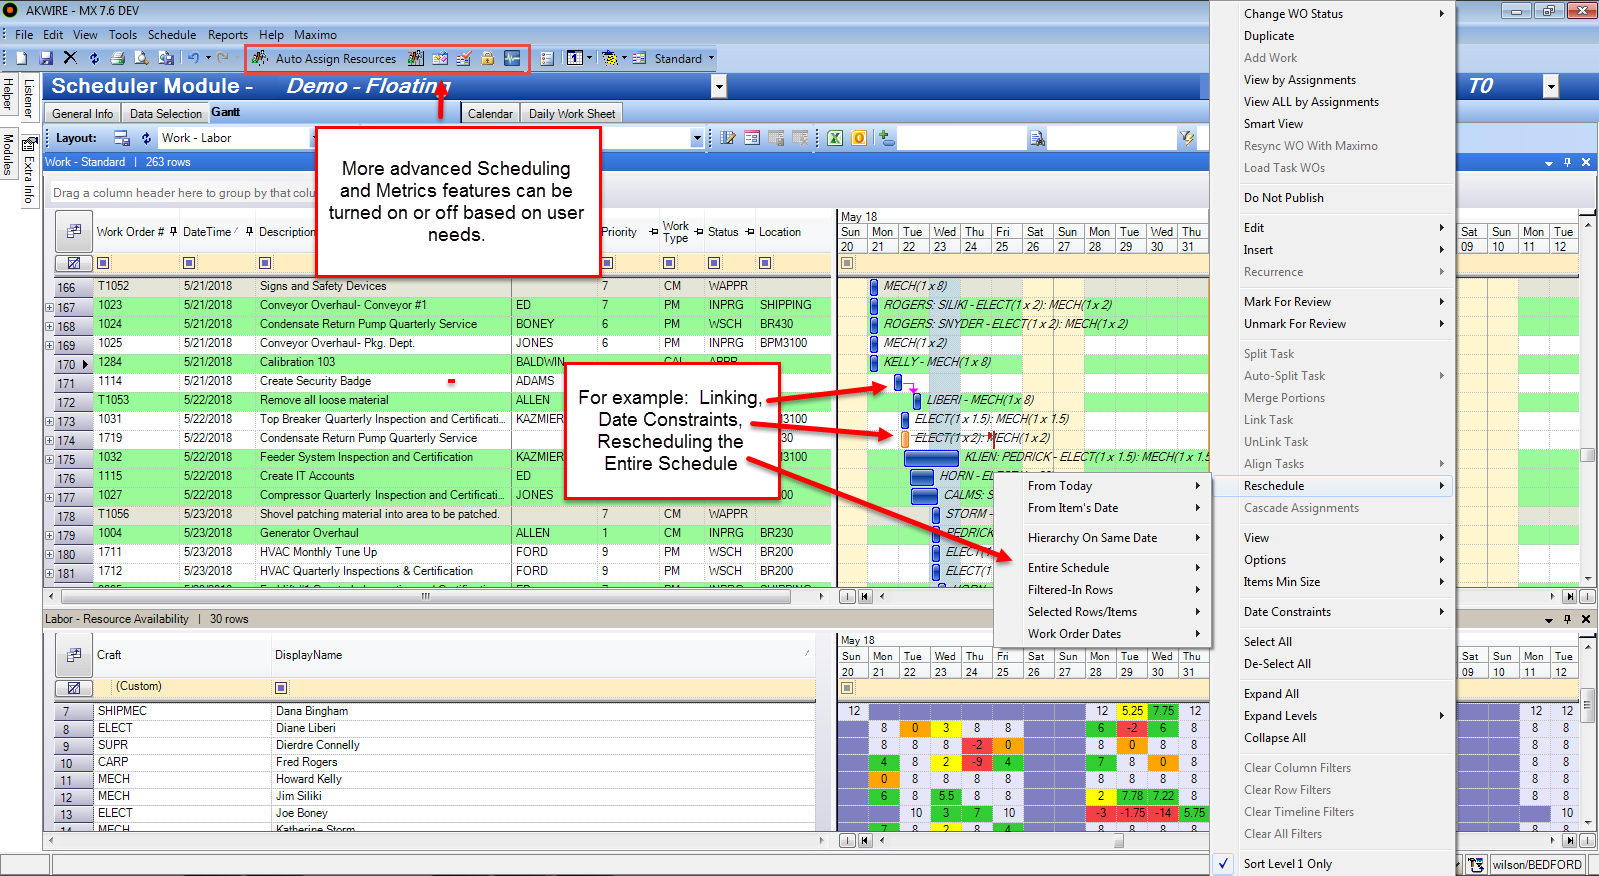Open the Schedule menu in menu bar
Viewport: 1599px width, 876px height.
[172, 34]
